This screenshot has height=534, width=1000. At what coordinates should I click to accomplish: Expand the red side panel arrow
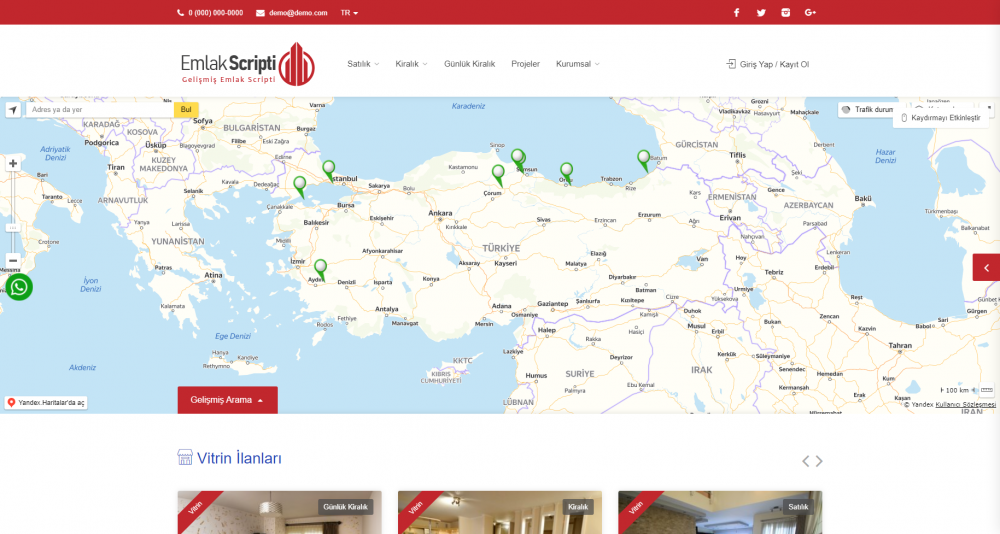pyautogui.click(x=986, y=268)
